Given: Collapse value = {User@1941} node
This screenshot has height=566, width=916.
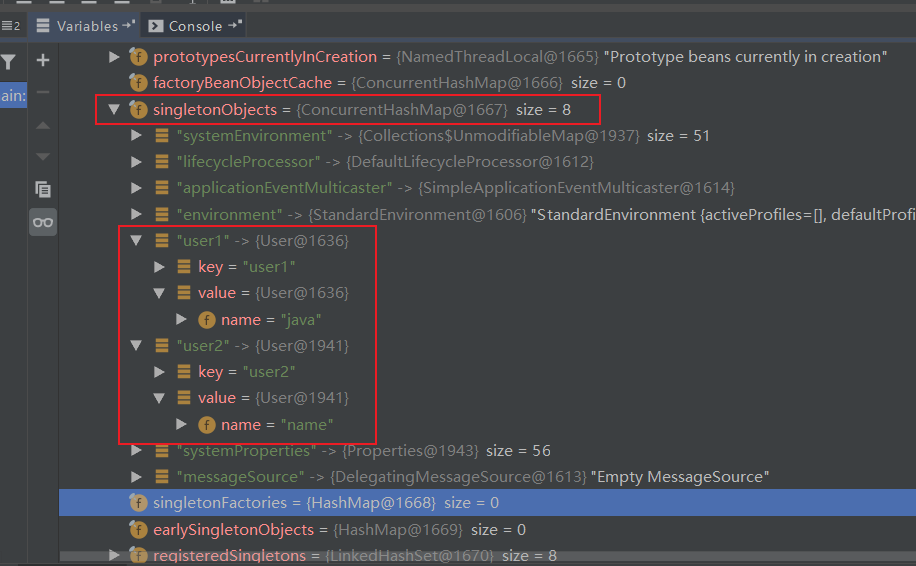Looking at the screenshot, I should pyautogui.click(x=159, y=398).
